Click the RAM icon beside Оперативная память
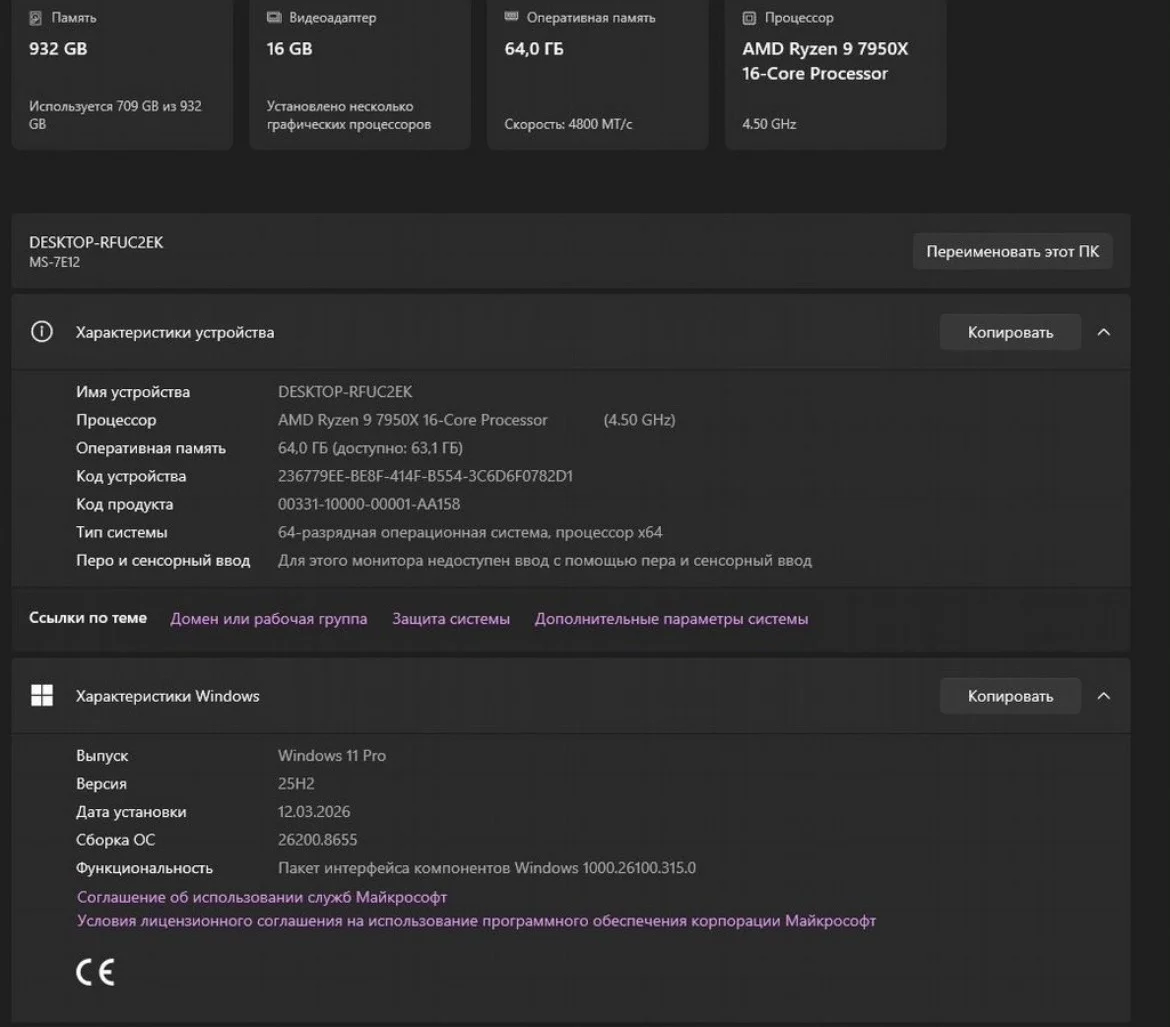The width and height of the screenshot is (1170, 1027). [511, 16]
